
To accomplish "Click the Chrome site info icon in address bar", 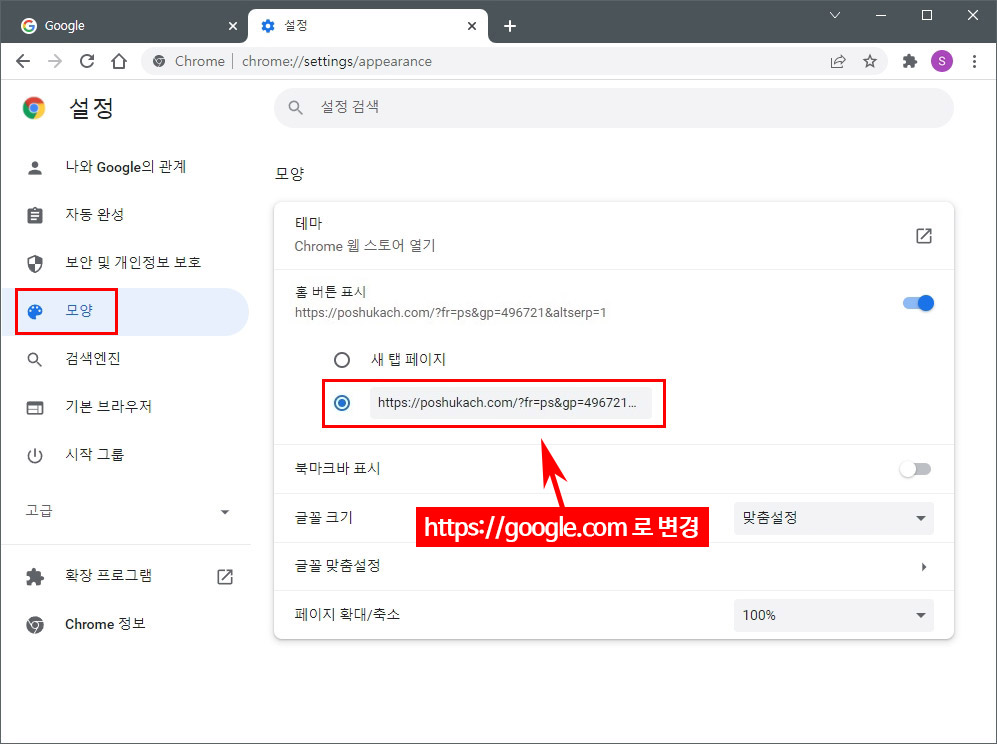I will click(x=159, y=61).
